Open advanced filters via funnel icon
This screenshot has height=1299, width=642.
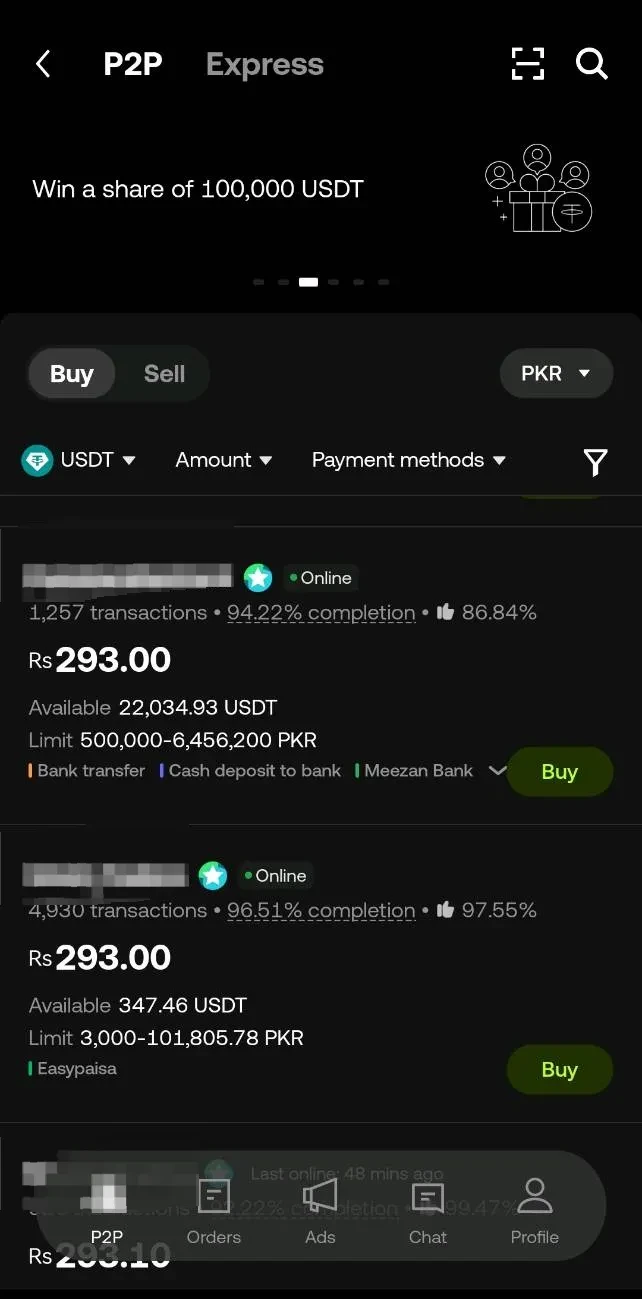[595, 461]
